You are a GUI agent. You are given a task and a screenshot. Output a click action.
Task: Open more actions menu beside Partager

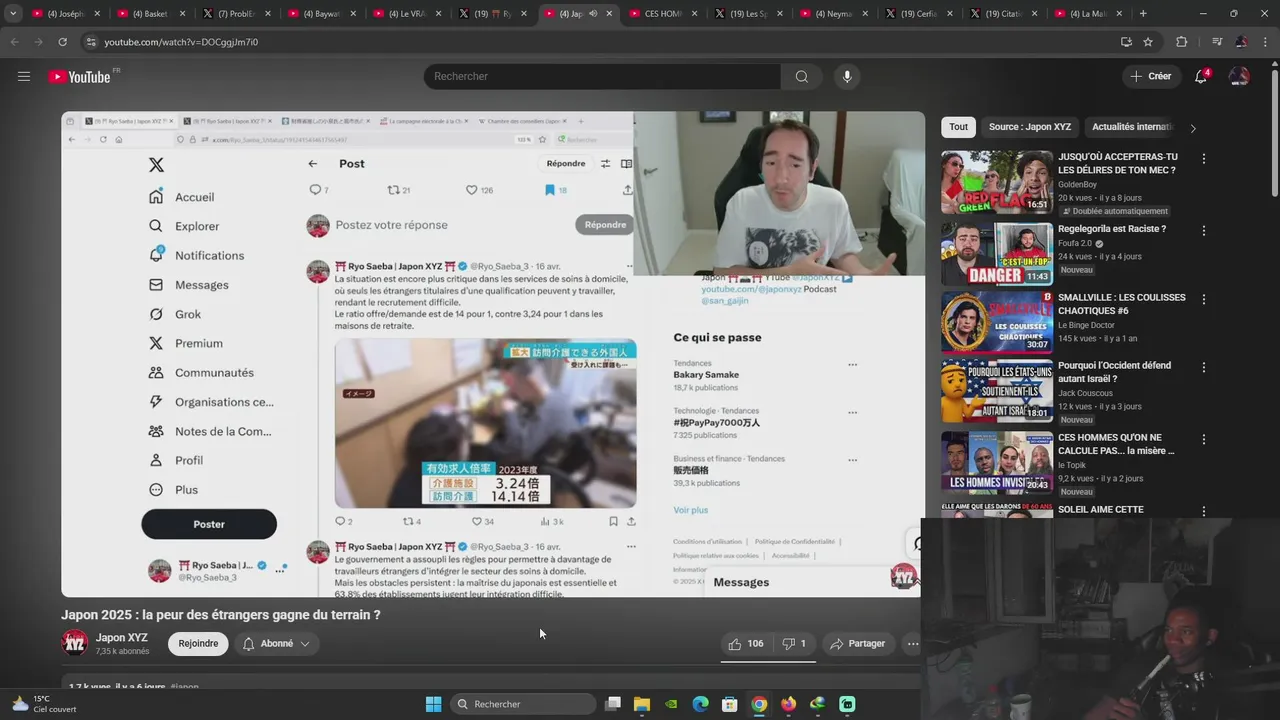tap(913, 644)
